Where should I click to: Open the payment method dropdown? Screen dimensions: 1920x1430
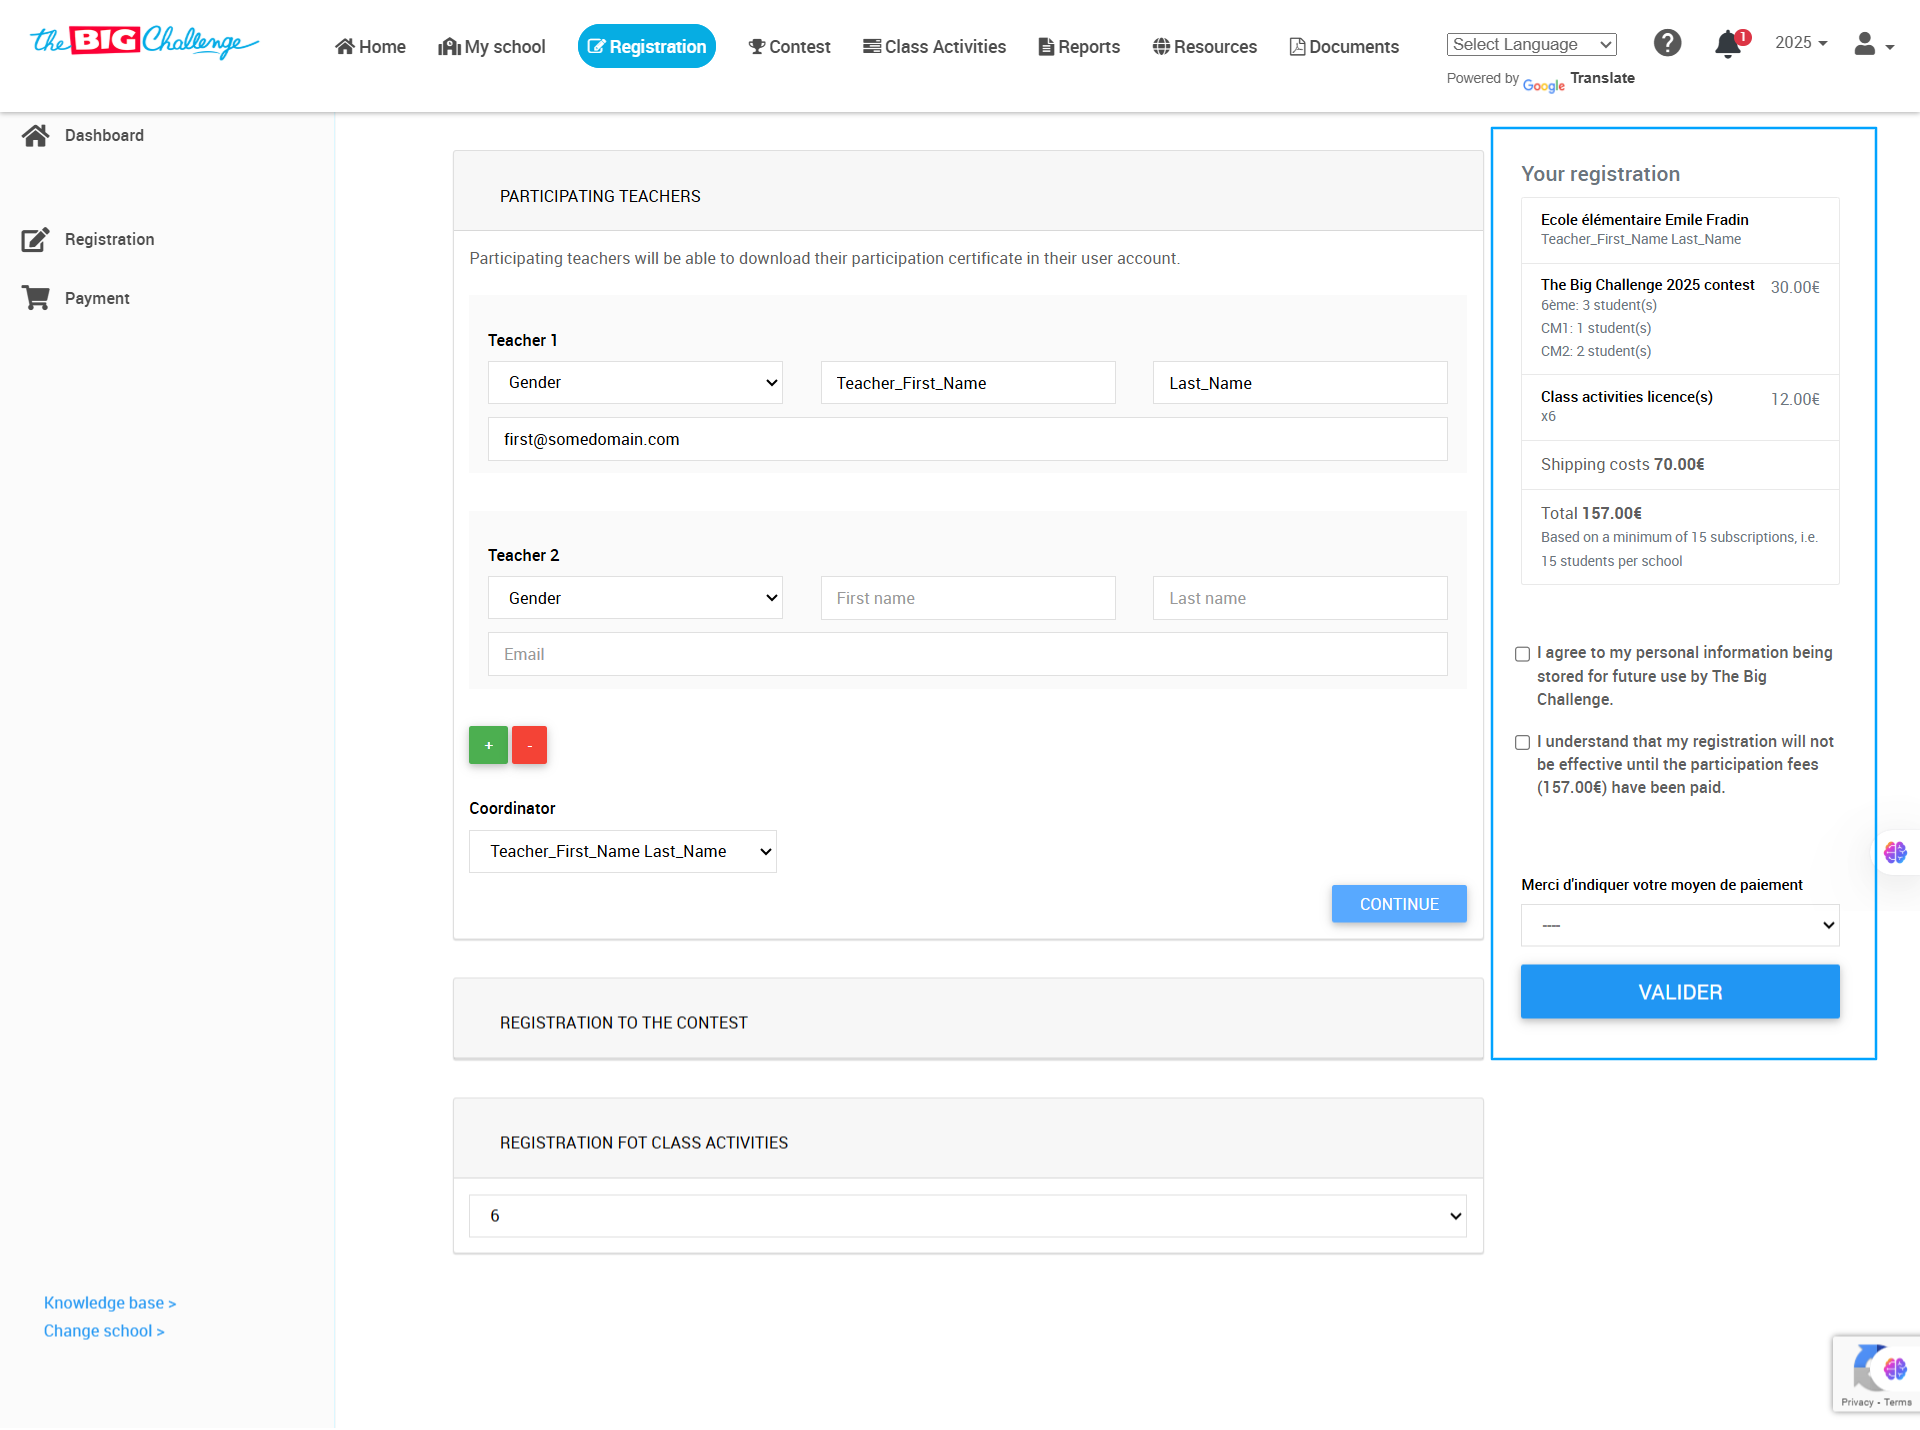(x=1679, y=926)
